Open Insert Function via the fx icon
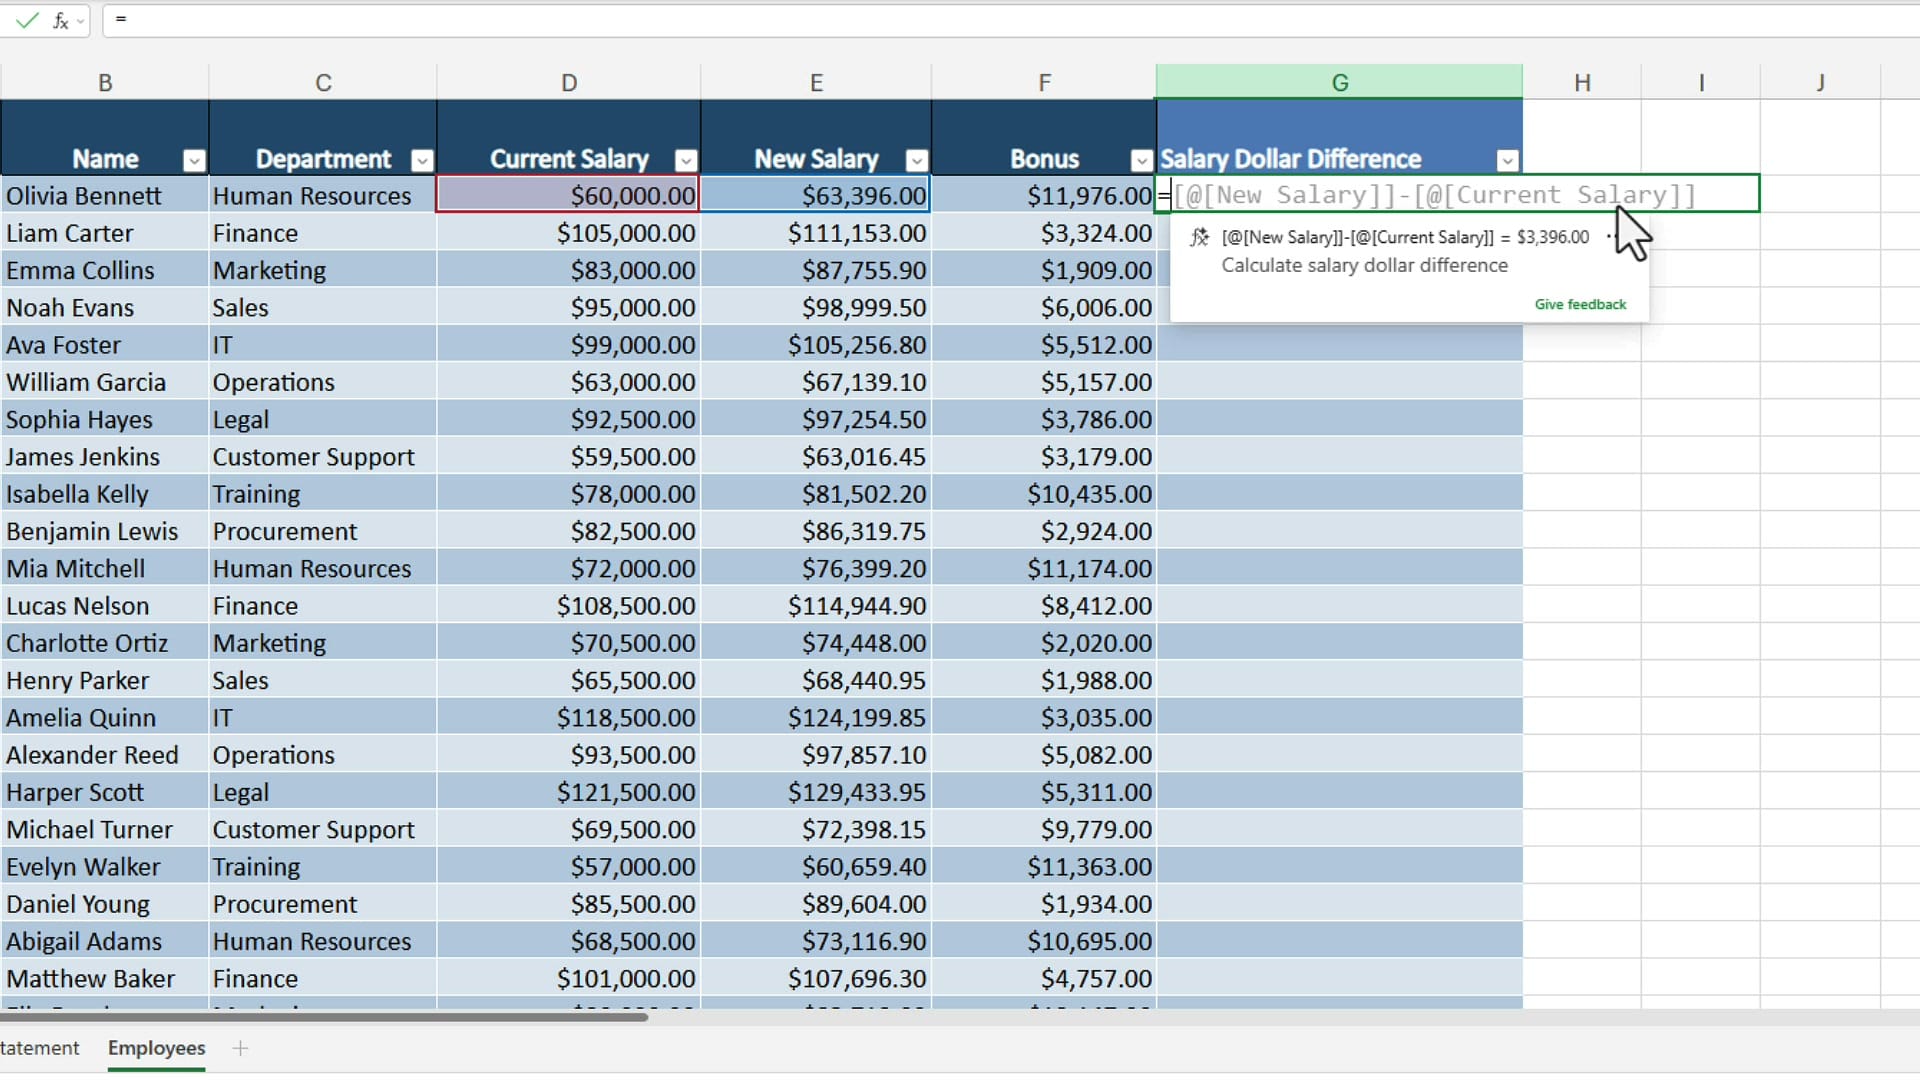The image size is (1920, 1080). (58, 20)
